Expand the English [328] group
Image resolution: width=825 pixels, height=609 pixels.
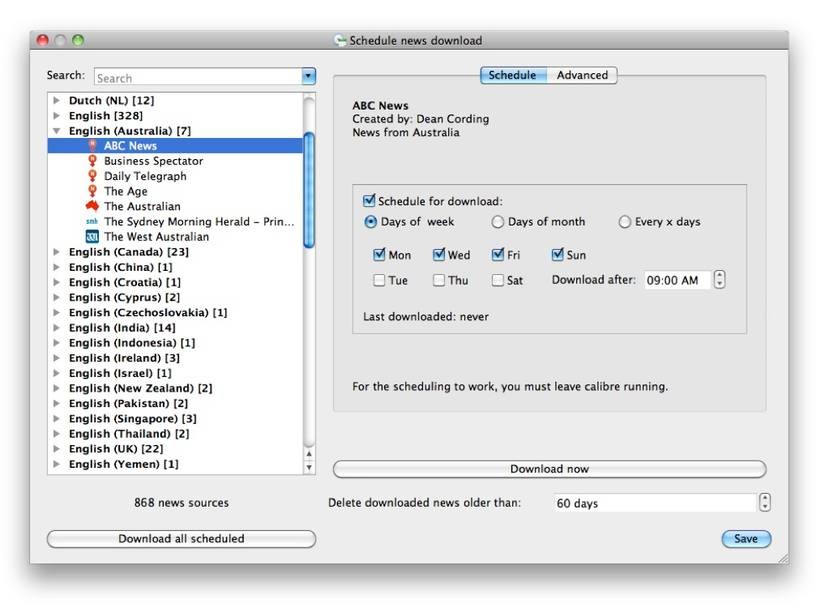56,115
